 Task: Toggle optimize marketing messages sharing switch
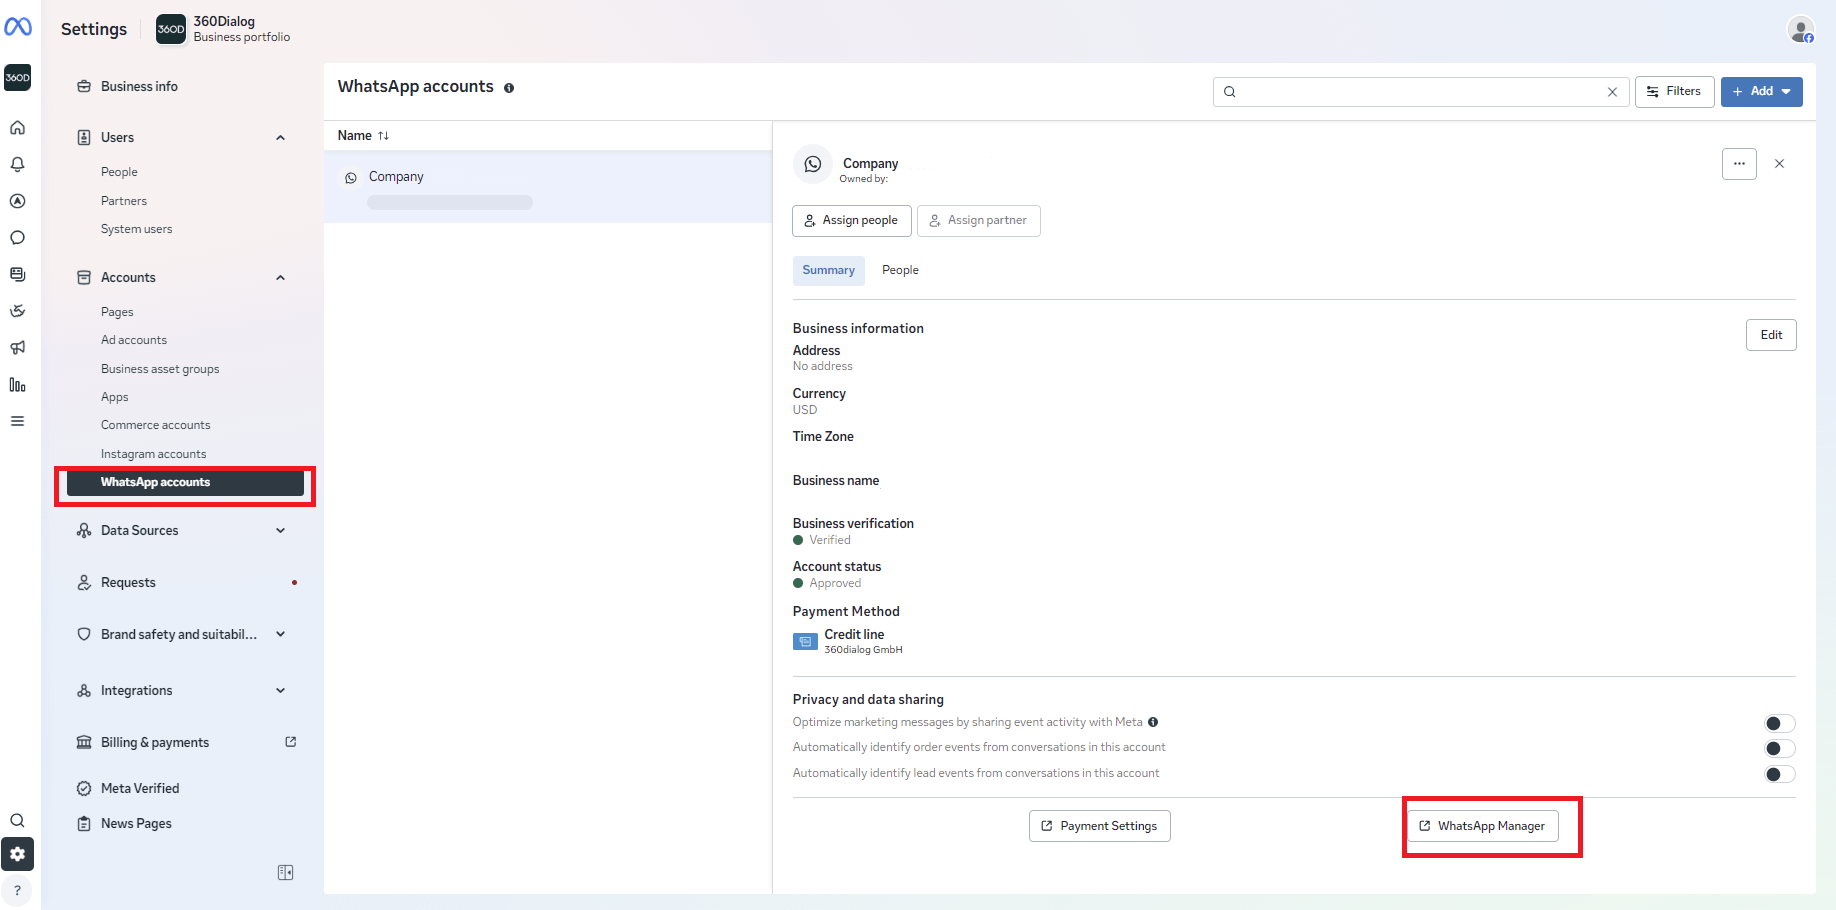(1779, 723)
